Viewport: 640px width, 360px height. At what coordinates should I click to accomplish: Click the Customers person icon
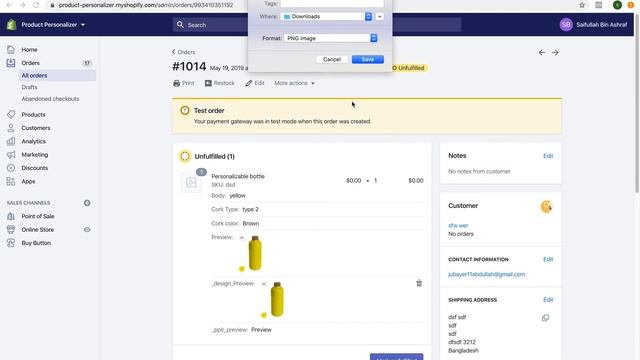click(x=11, y=128)
